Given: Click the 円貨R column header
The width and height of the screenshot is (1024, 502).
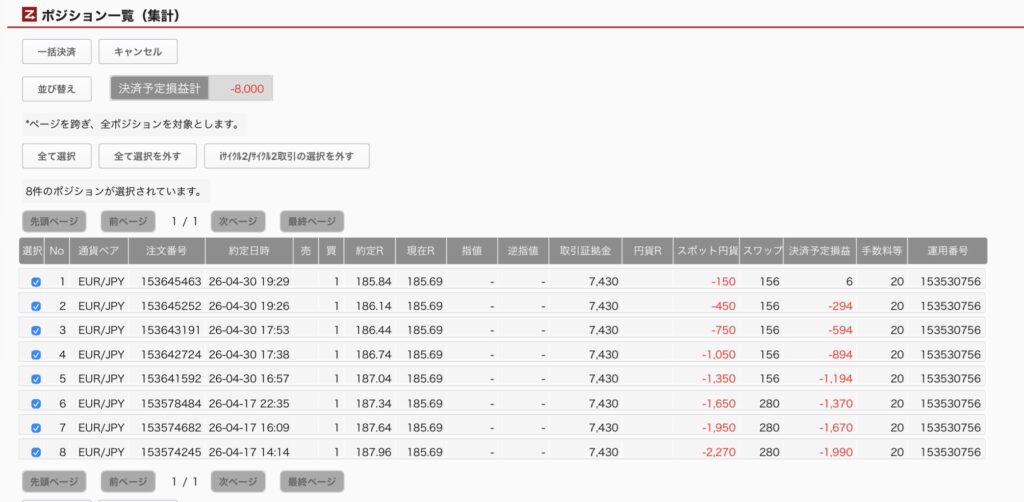Looking at the screenshot, I should 648,251.
